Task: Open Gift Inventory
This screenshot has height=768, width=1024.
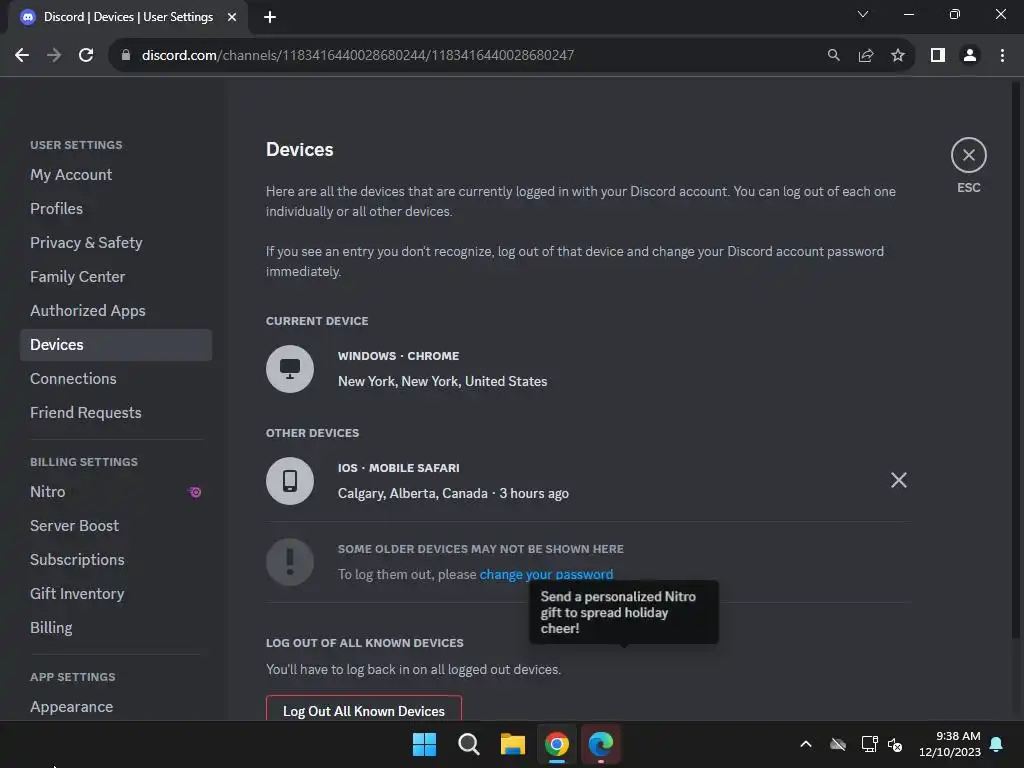Action: click(116, 594)
